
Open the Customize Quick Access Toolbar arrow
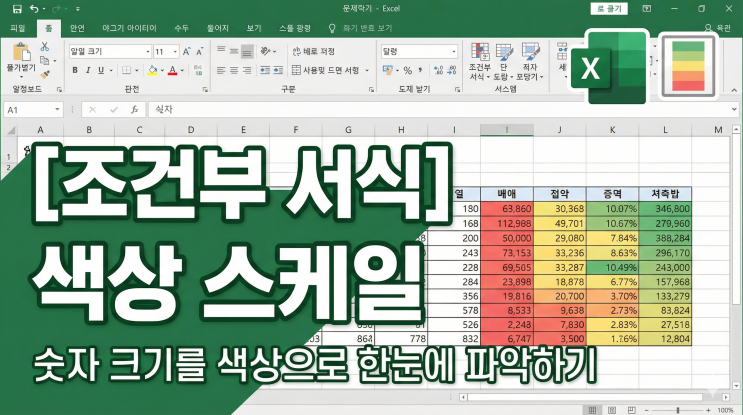point(78,9)
